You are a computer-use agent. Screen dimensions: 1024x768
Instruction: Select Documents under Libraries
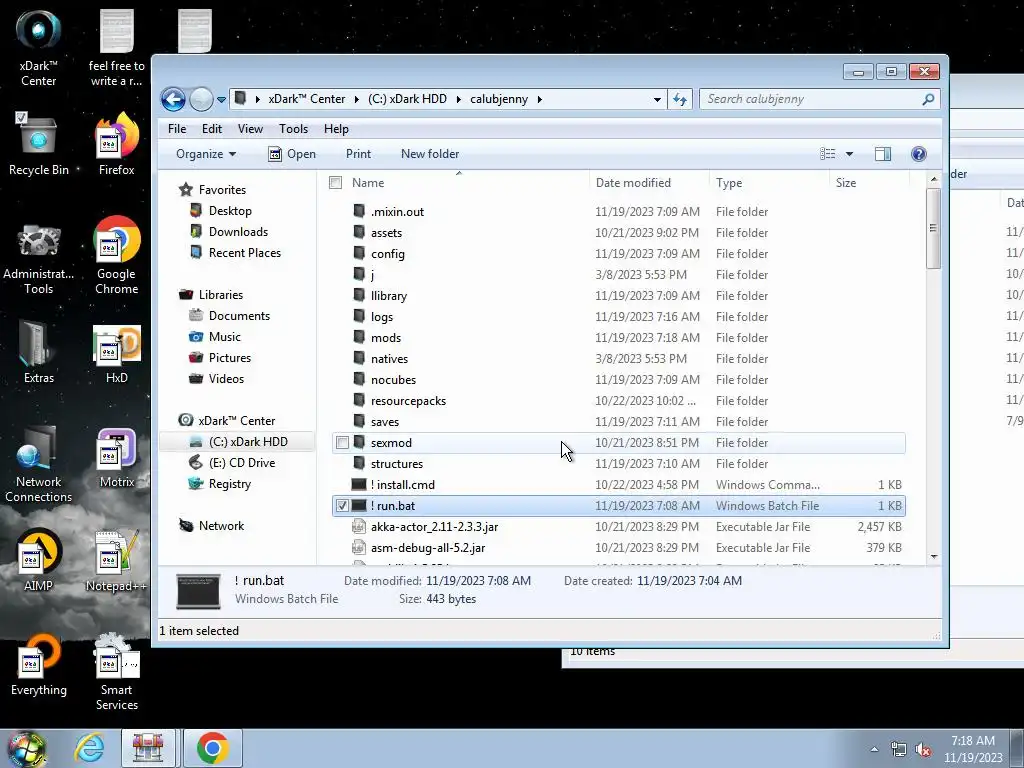click(x=229, y=315)
